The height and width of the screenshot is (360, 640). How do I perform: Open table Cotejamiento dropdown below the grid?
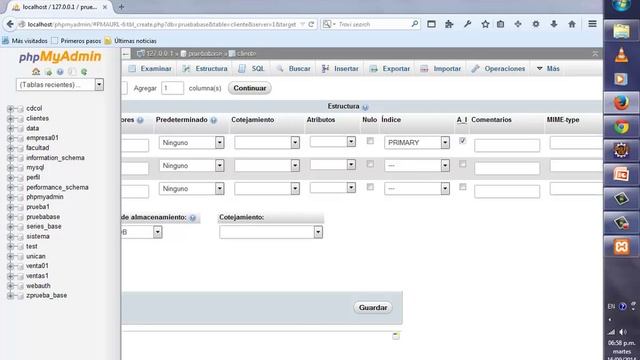point(271,232)
